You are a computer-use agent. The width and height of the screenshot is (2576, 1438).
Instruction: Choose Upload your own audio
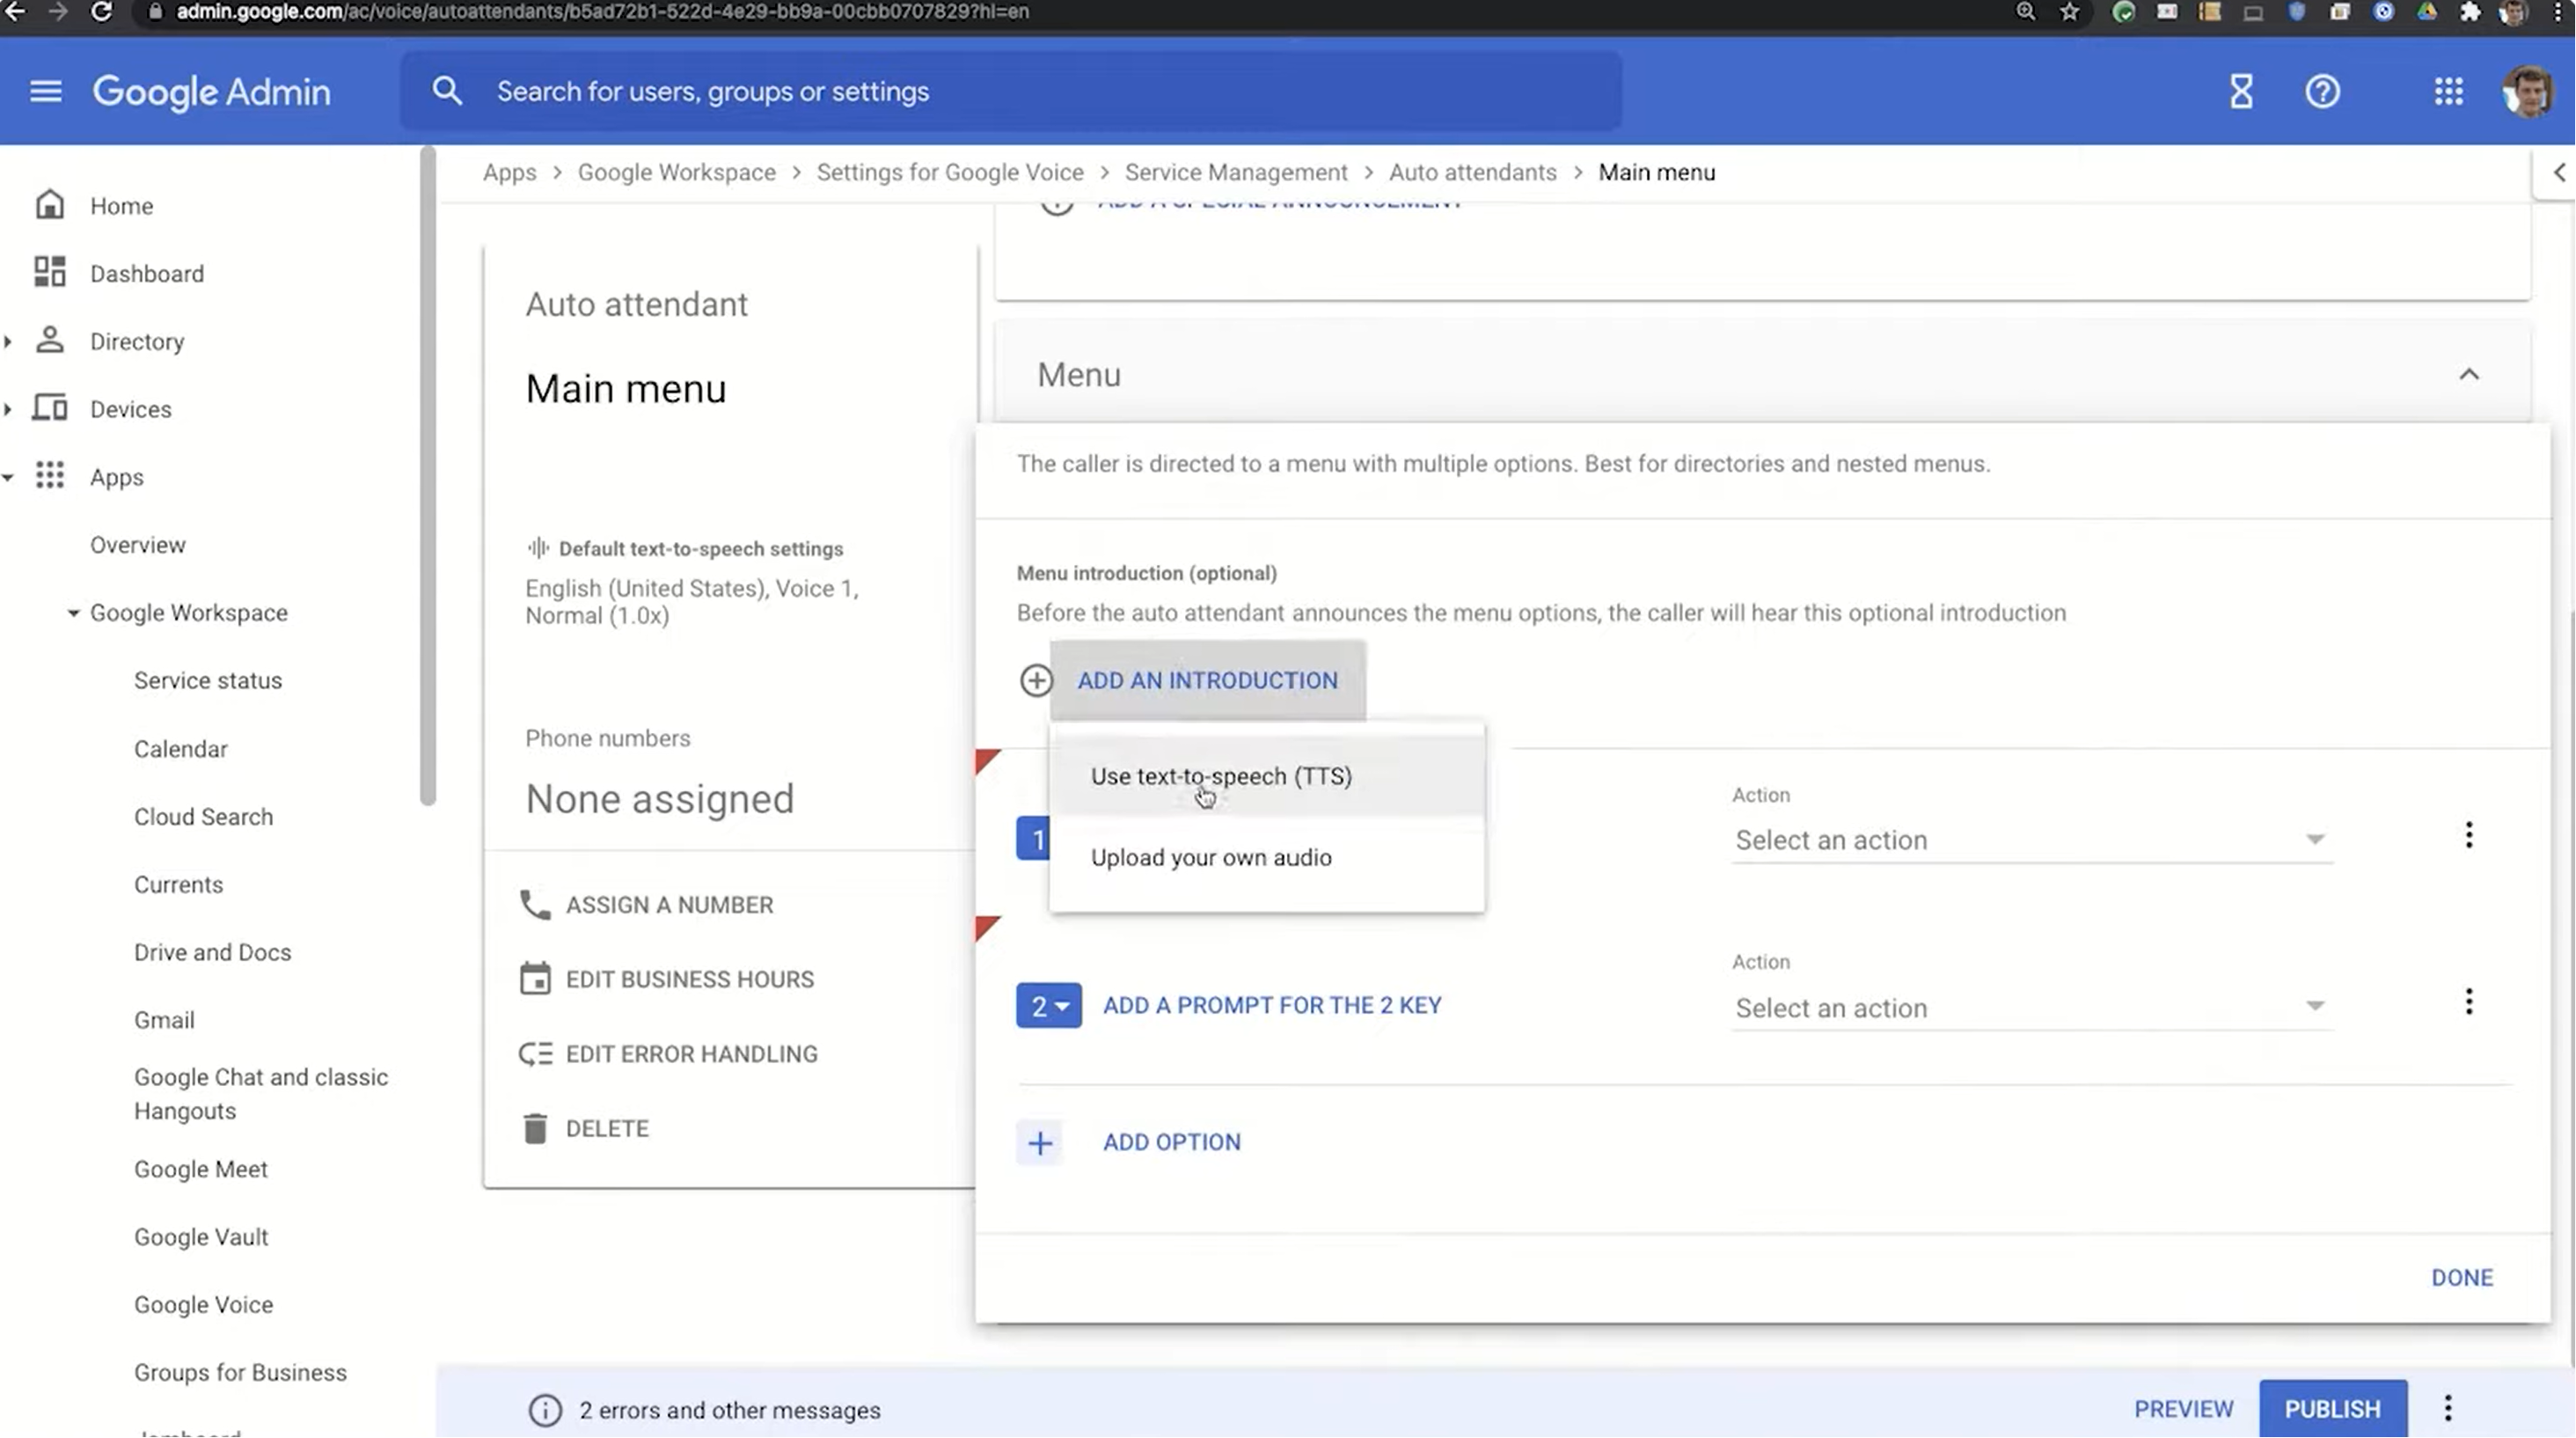pyautogui.click(x=1267, y=858)
